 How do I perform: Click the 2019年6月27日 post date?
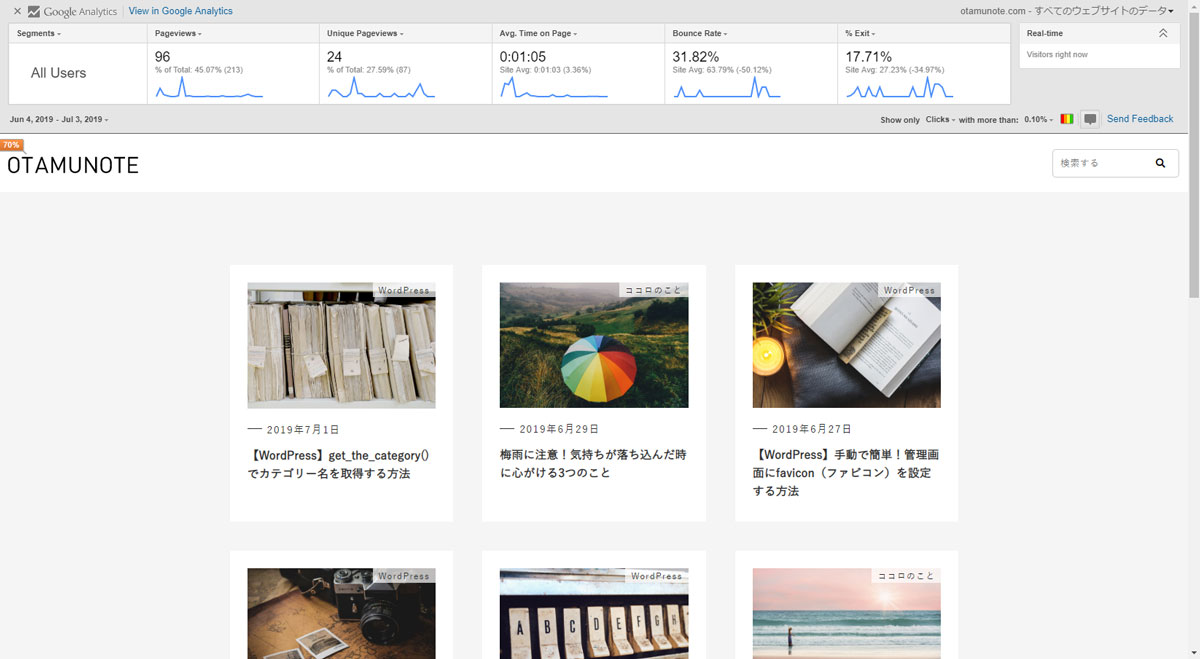tap(811, 429)
